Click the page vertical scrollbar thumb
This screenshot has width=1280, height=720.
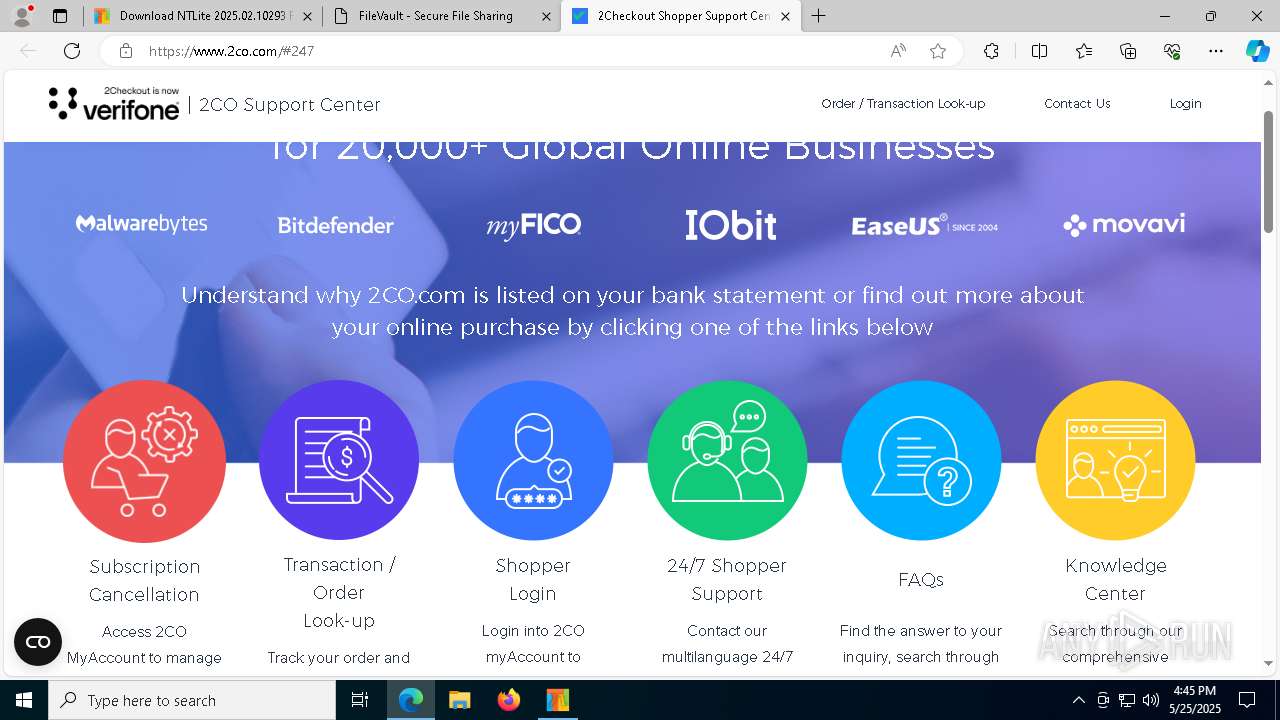1269,172
